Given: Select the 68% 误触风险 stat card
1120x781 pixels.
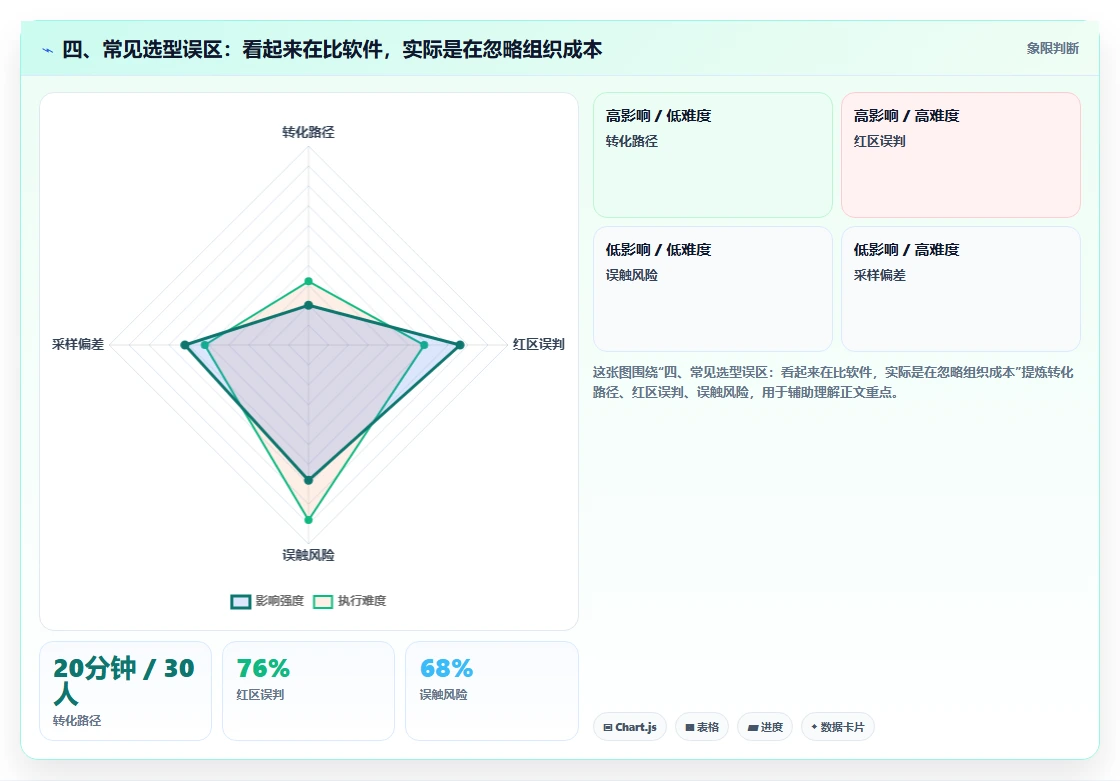Looking at the screenshot, I should [491, 691].
